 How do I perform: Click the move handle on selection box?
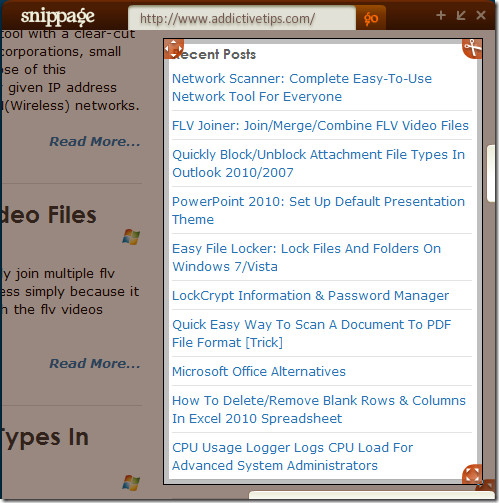click(174, 49)
